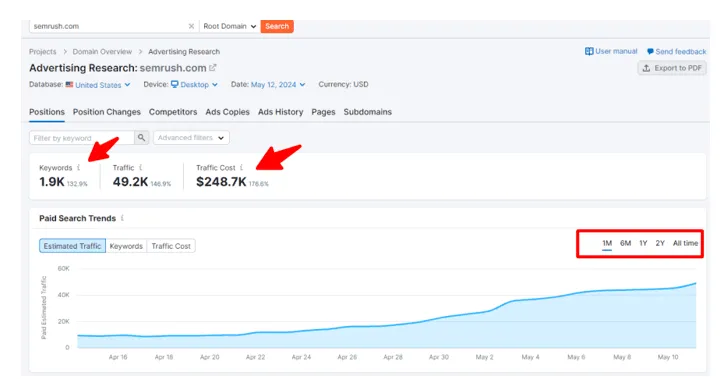Click the upload icon on Export to PDF

click(646, 68)
